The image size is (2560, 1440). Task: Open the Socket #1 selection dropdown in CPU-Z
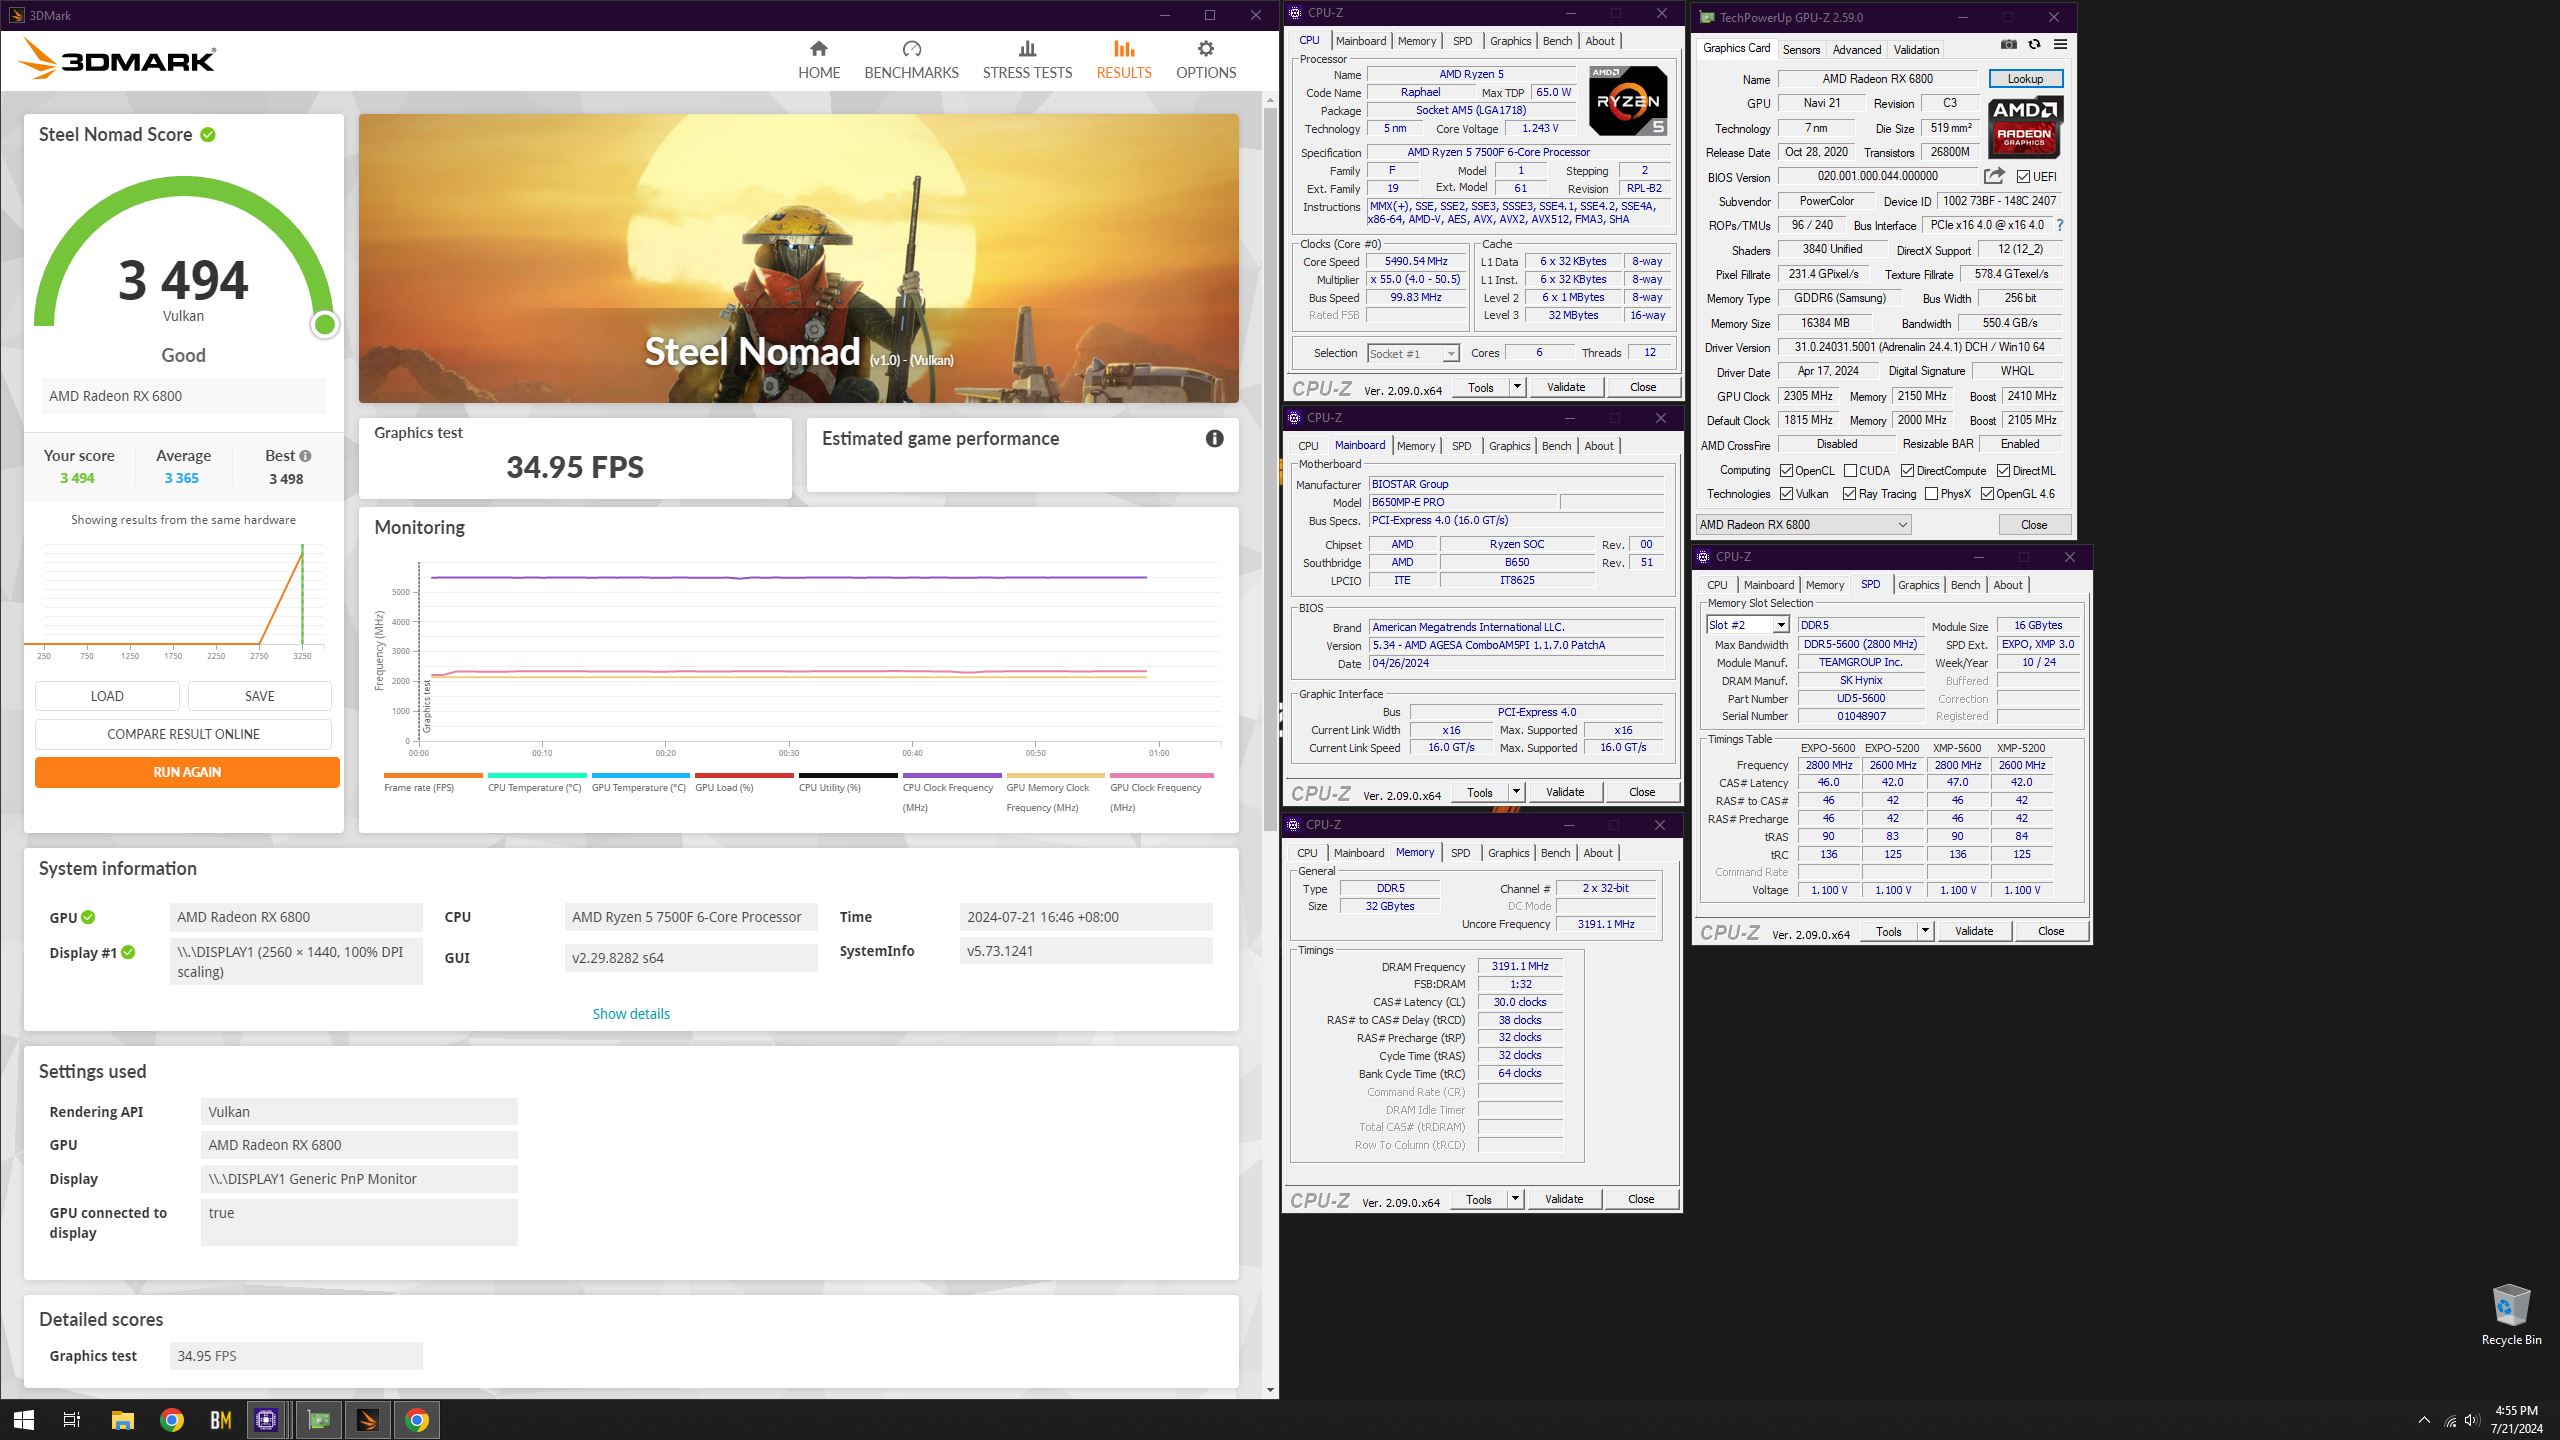[1412, 354]
